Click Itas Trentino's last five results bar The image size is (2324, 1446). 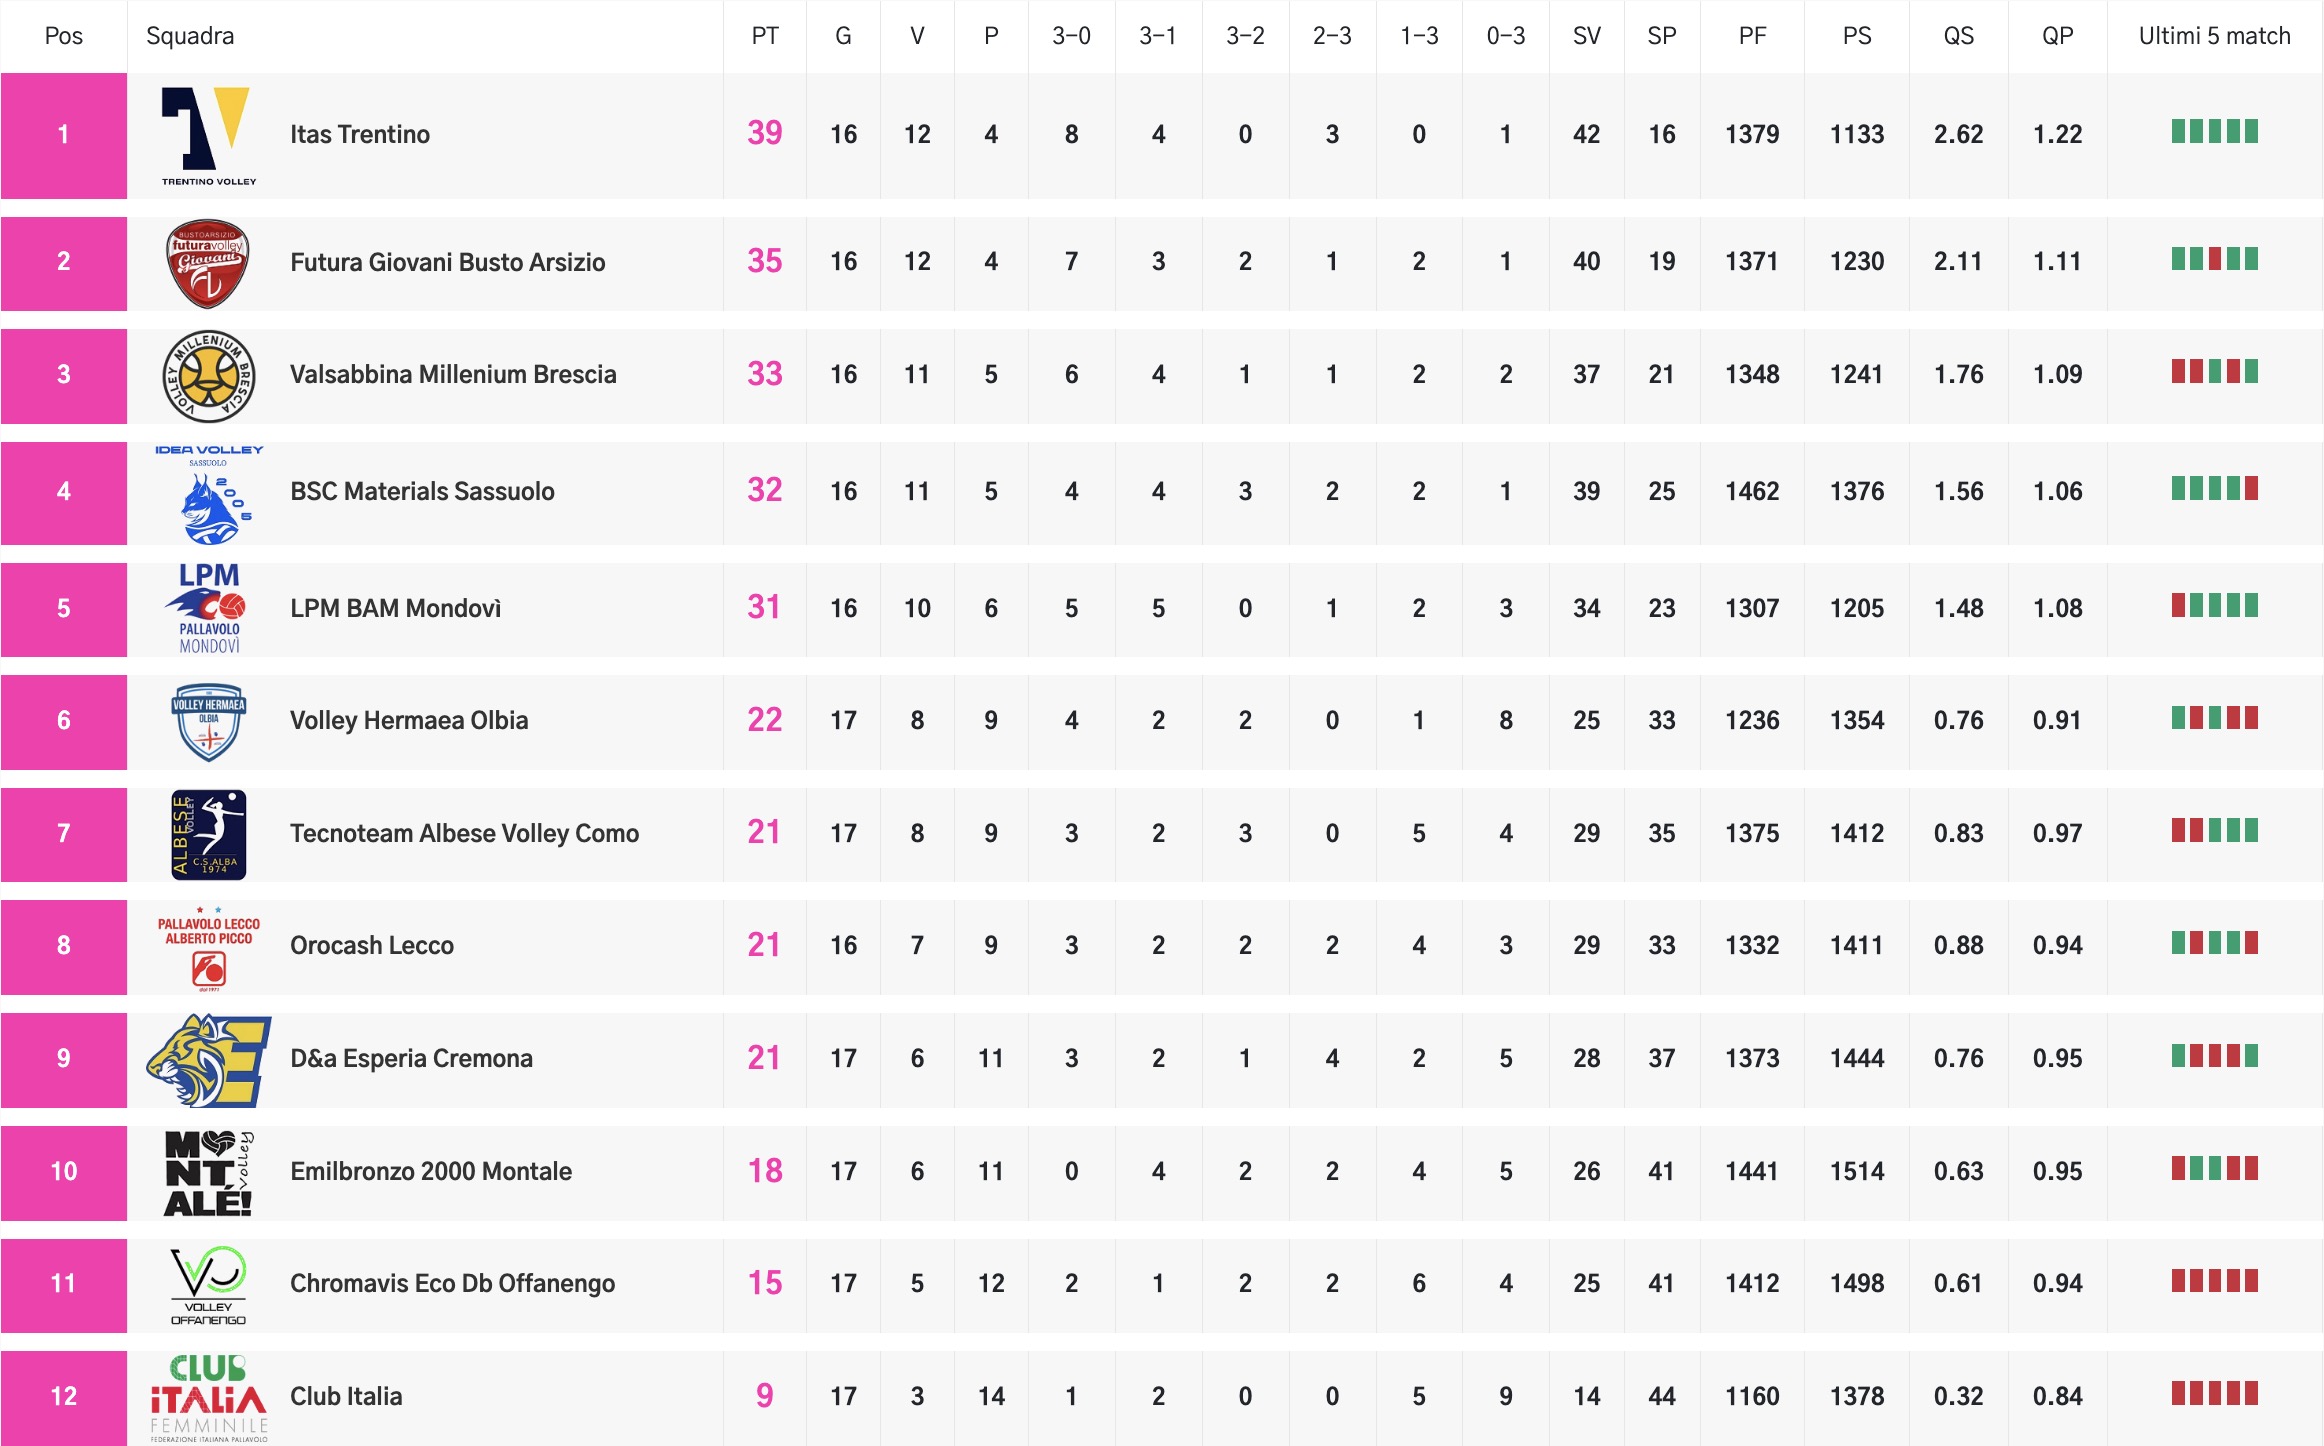(2214, 132)
